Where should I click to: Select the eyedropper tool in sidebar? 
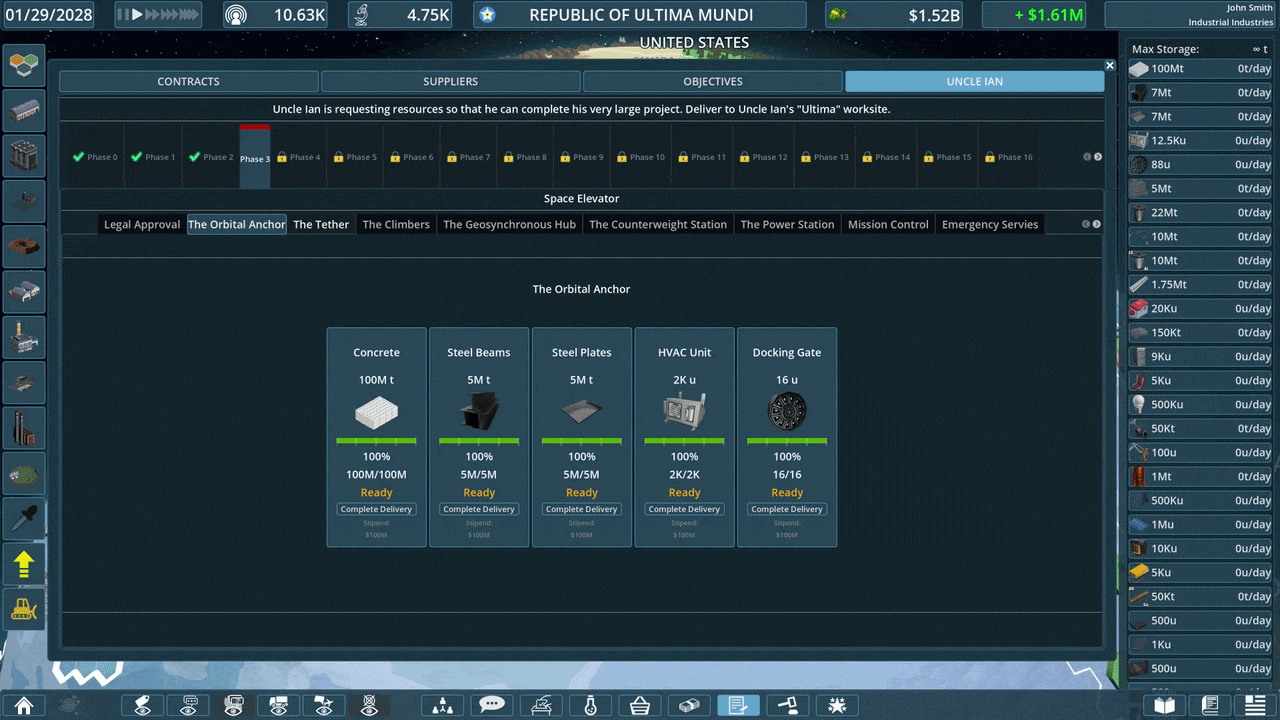coord(24,516)
